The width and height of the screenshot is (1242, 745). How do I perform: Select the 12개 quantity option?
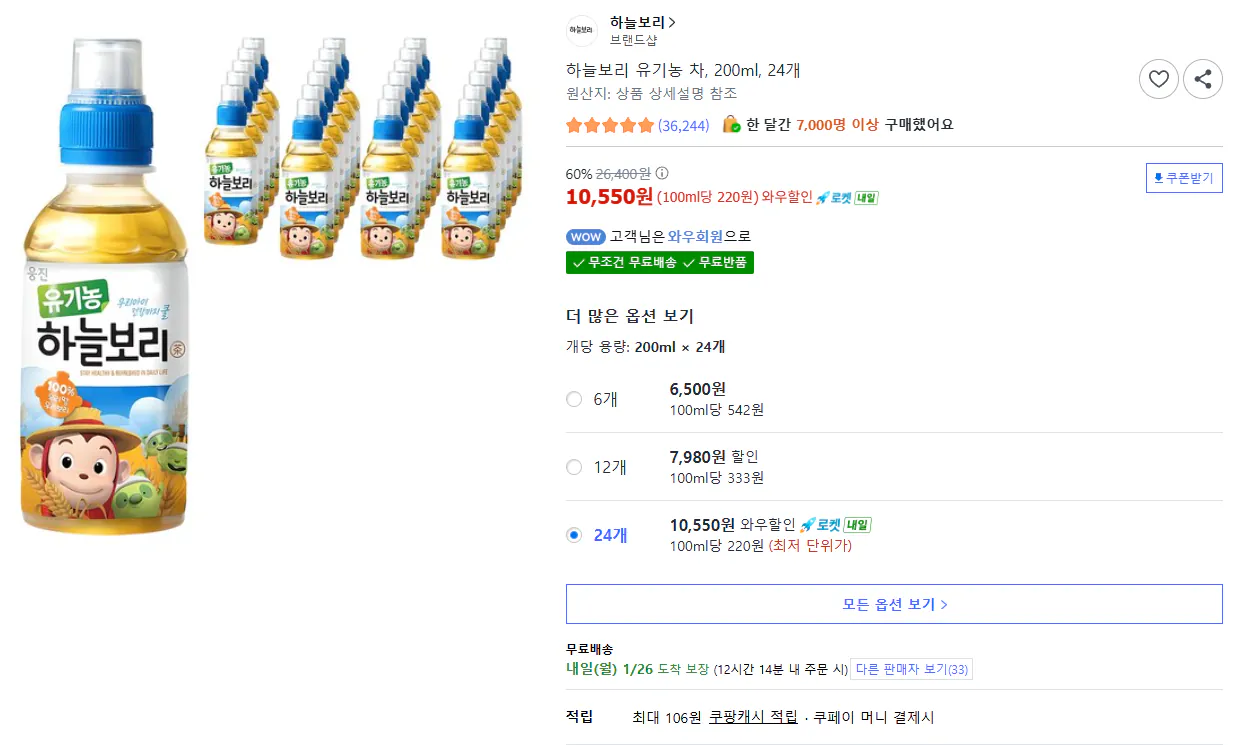point(573,467)
